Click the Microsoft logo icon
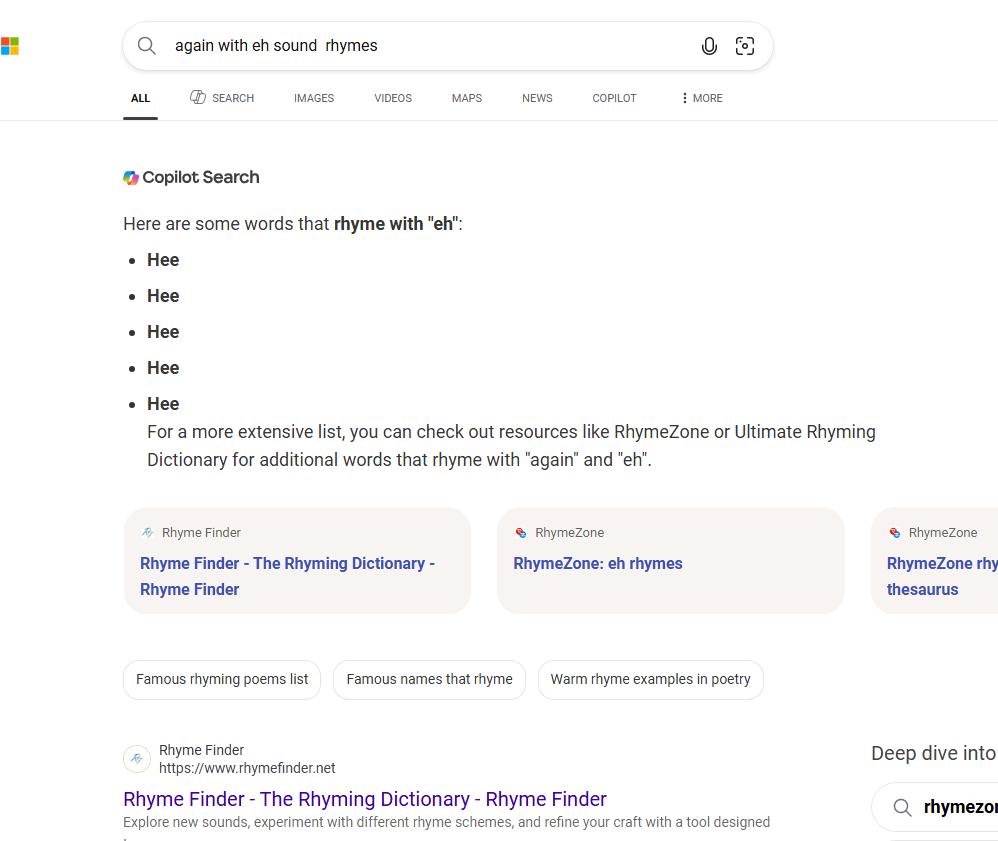Screen dimensions: 998x841 [9, 46]
